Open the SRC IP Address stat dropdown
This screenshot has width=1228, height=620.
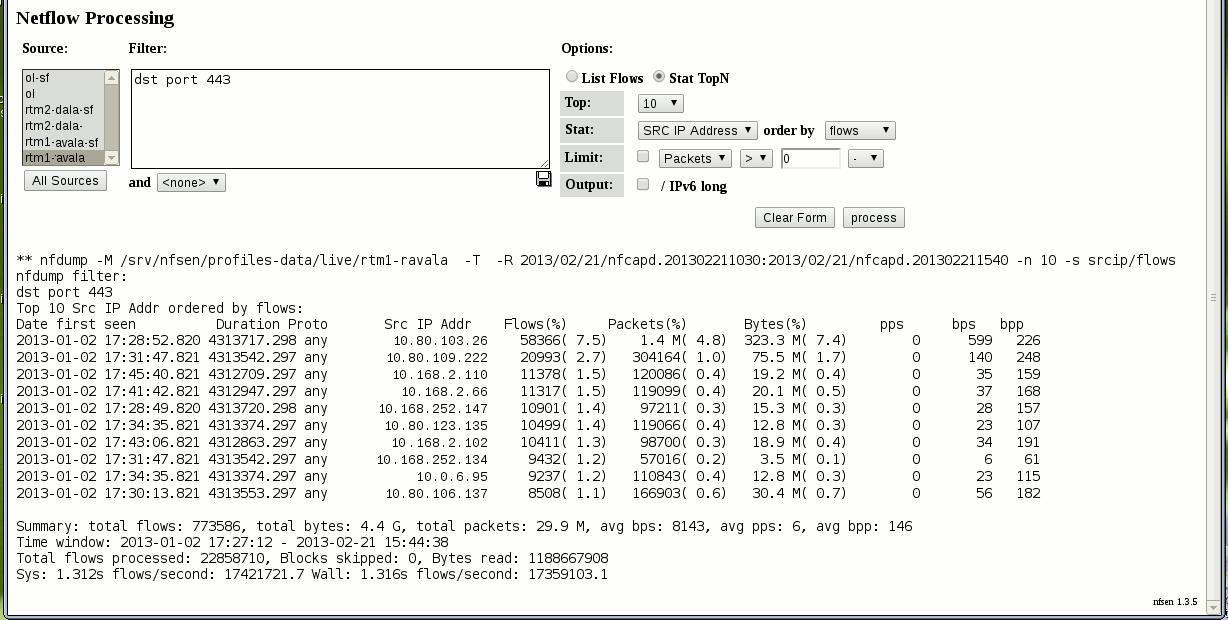[698, 130]
